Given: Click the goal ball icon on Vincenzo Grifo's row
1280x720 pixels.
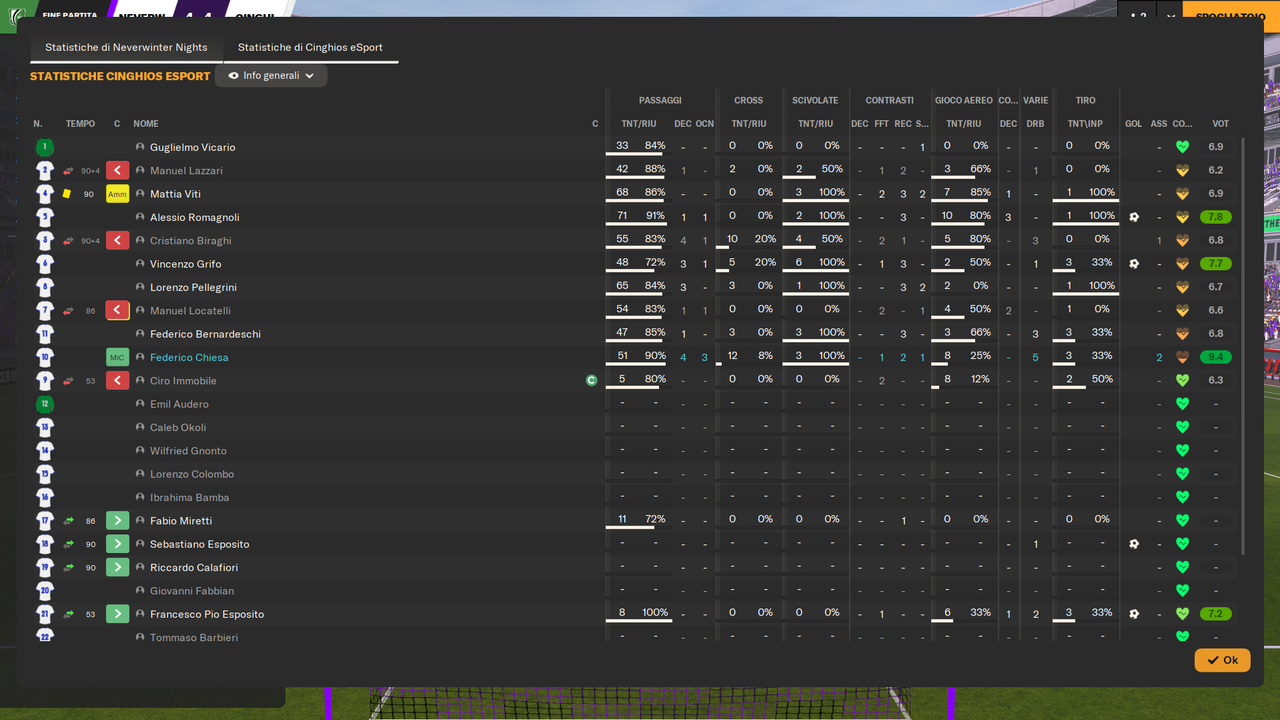Looking at the screenshot, I should tap(1133, 264).
